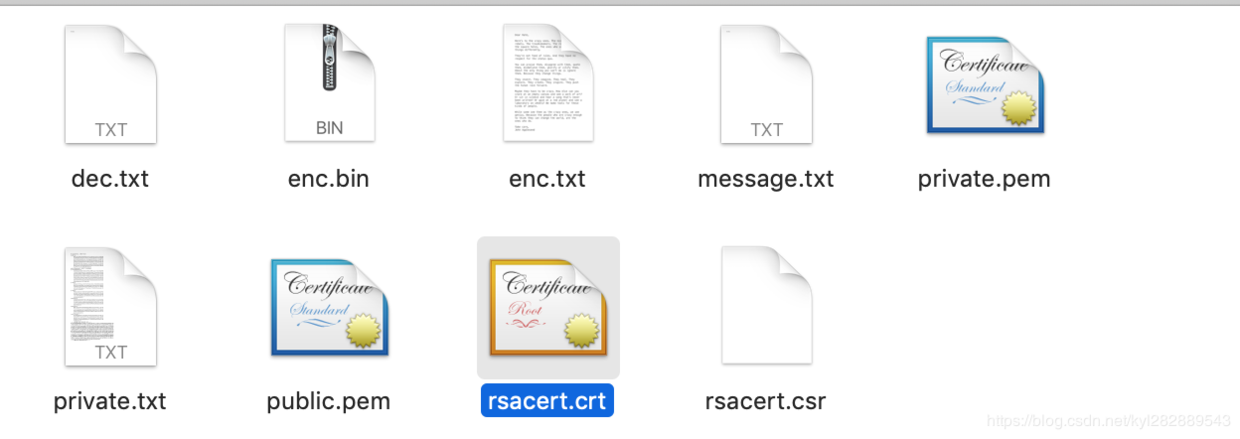Select the private.txt document preview icon

(x=110, y=307)
